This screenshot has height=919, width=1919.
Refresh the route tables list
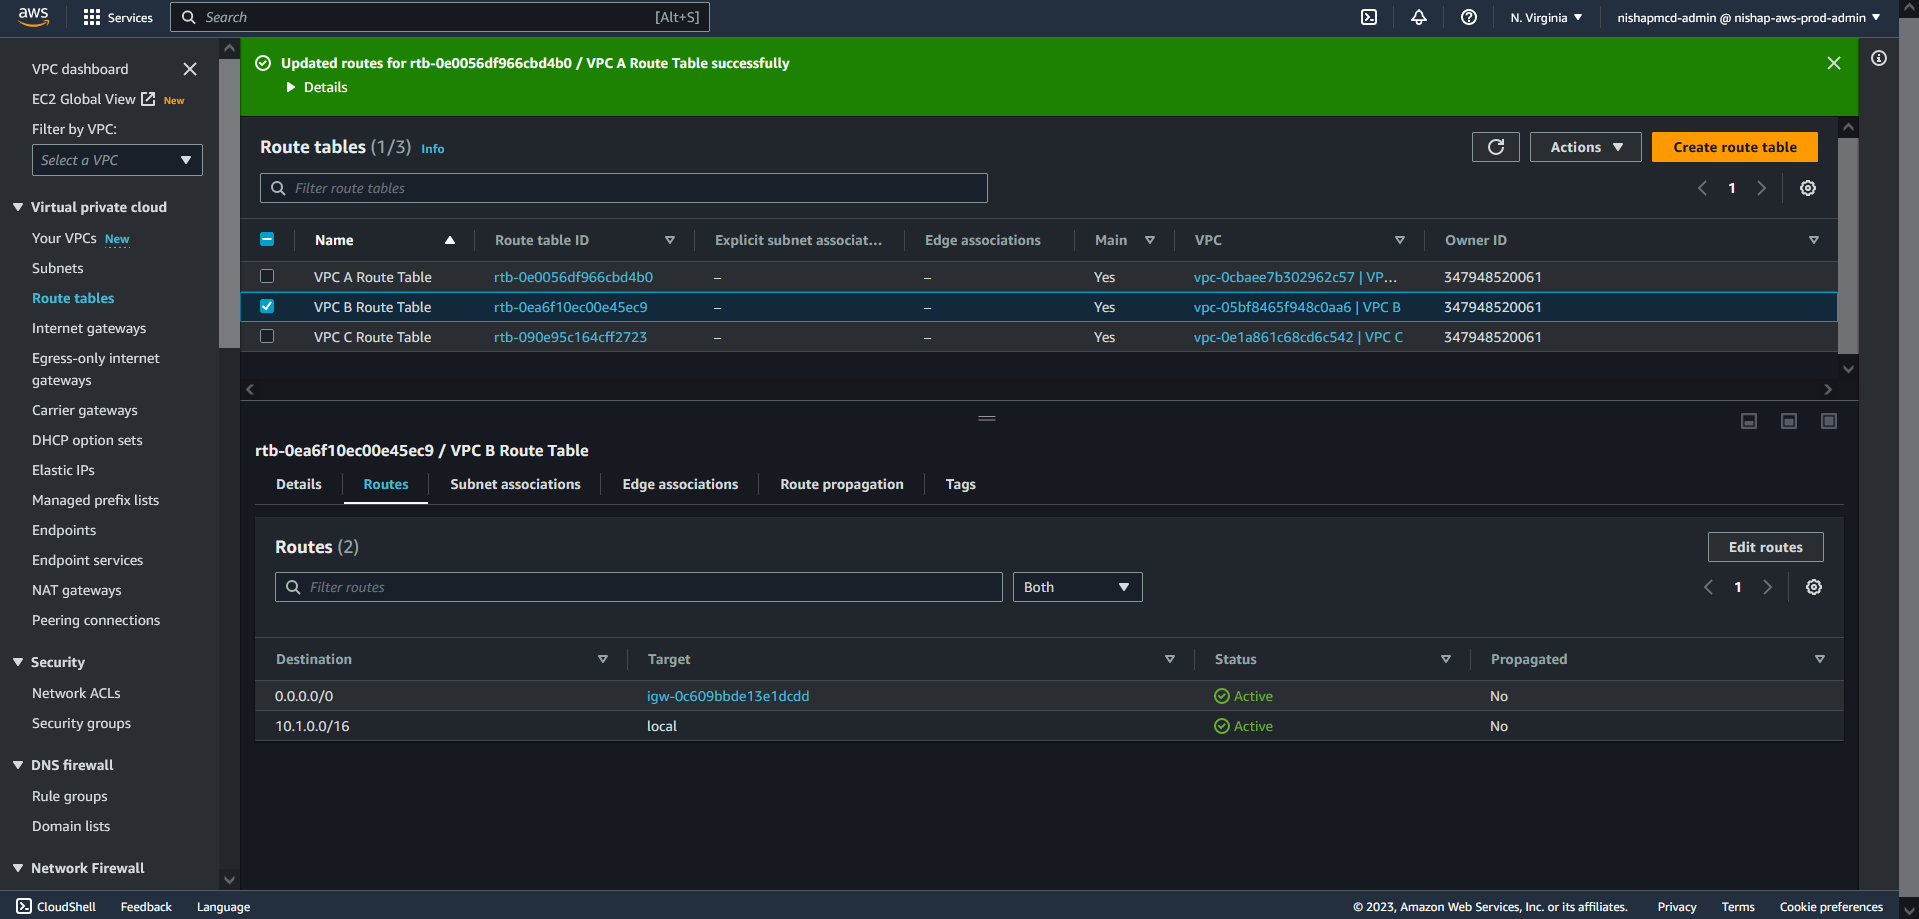coord(1495,147)
